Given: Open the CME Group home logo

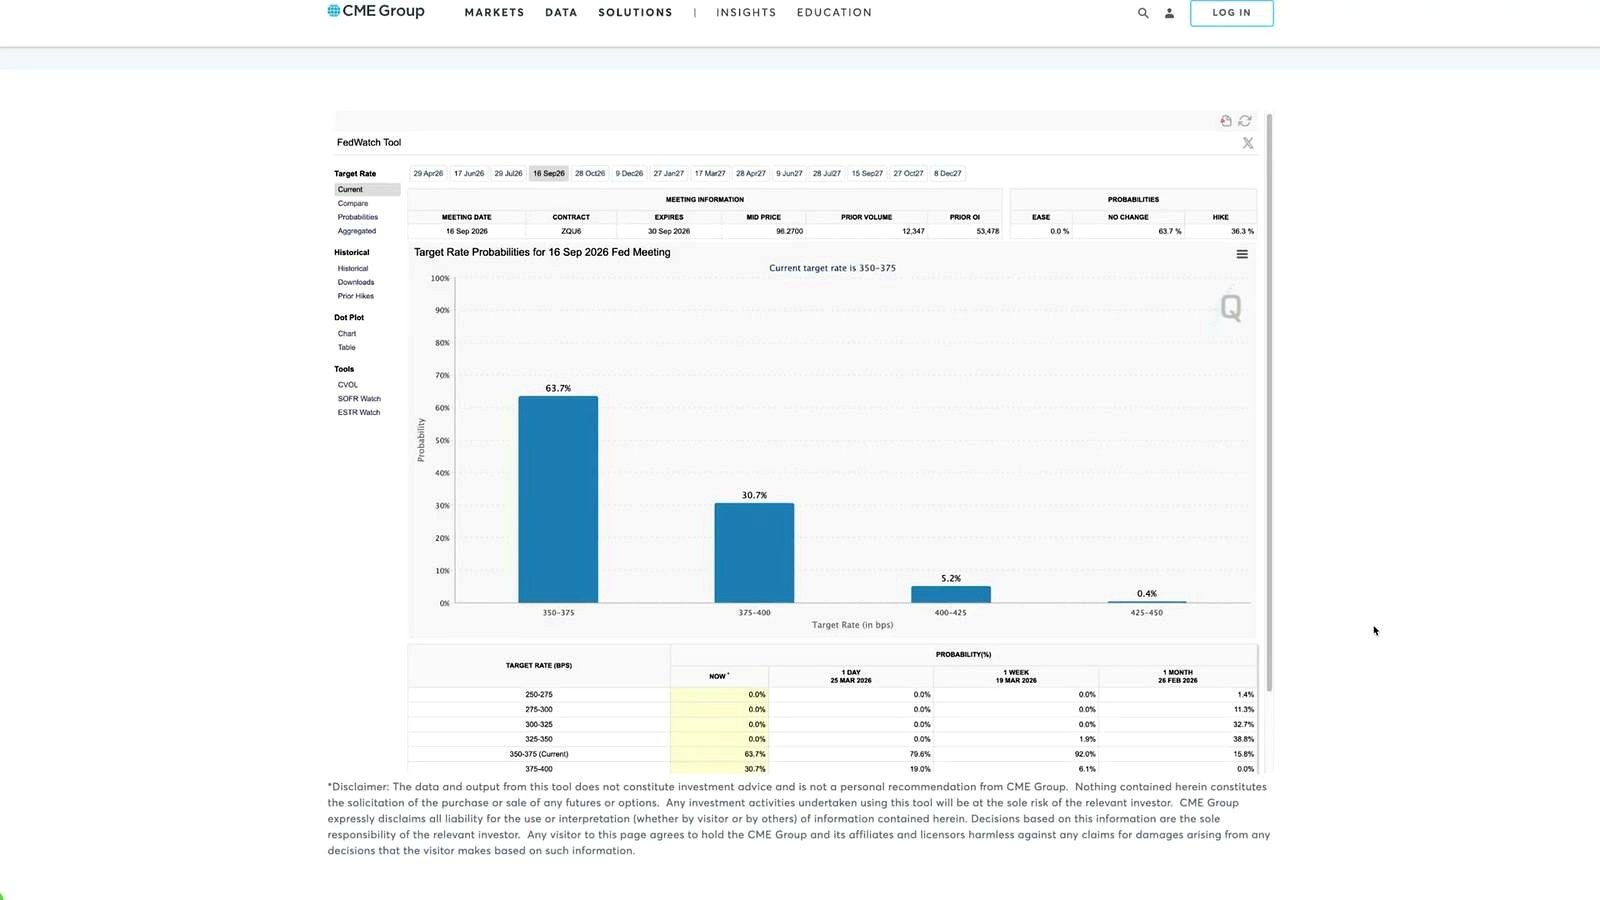Looking at the screenshot, I should (376, 11).
